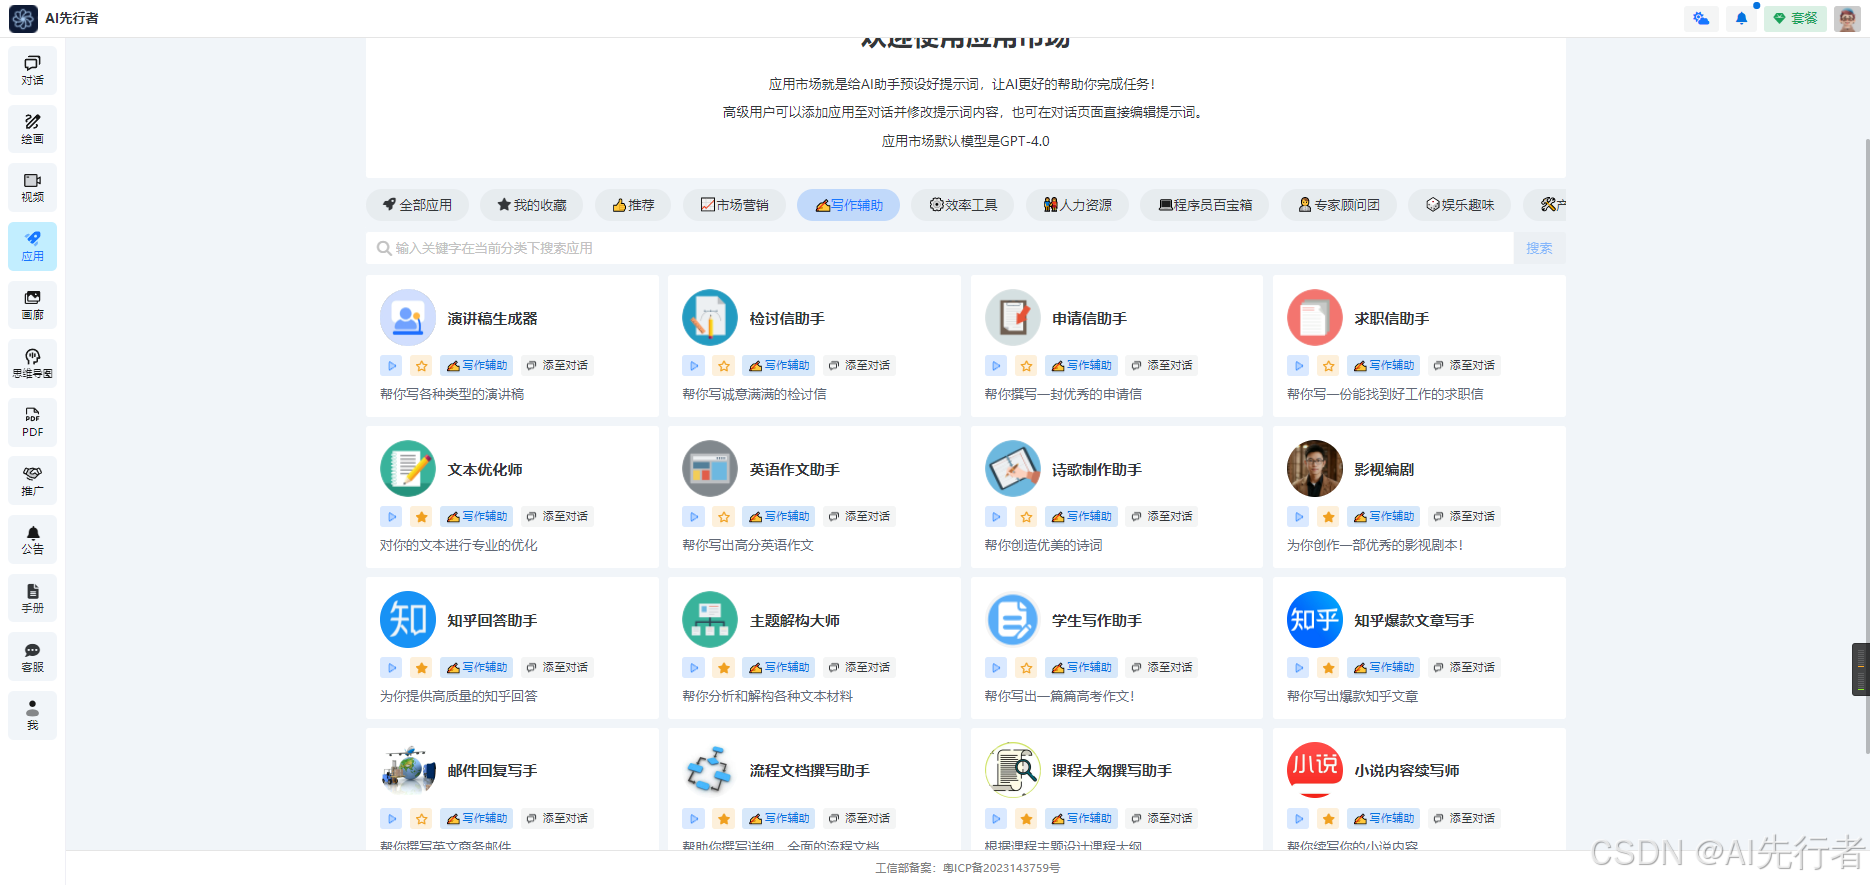
Task: Select the 应用 apps sidebar item
Action: [32, 246]
